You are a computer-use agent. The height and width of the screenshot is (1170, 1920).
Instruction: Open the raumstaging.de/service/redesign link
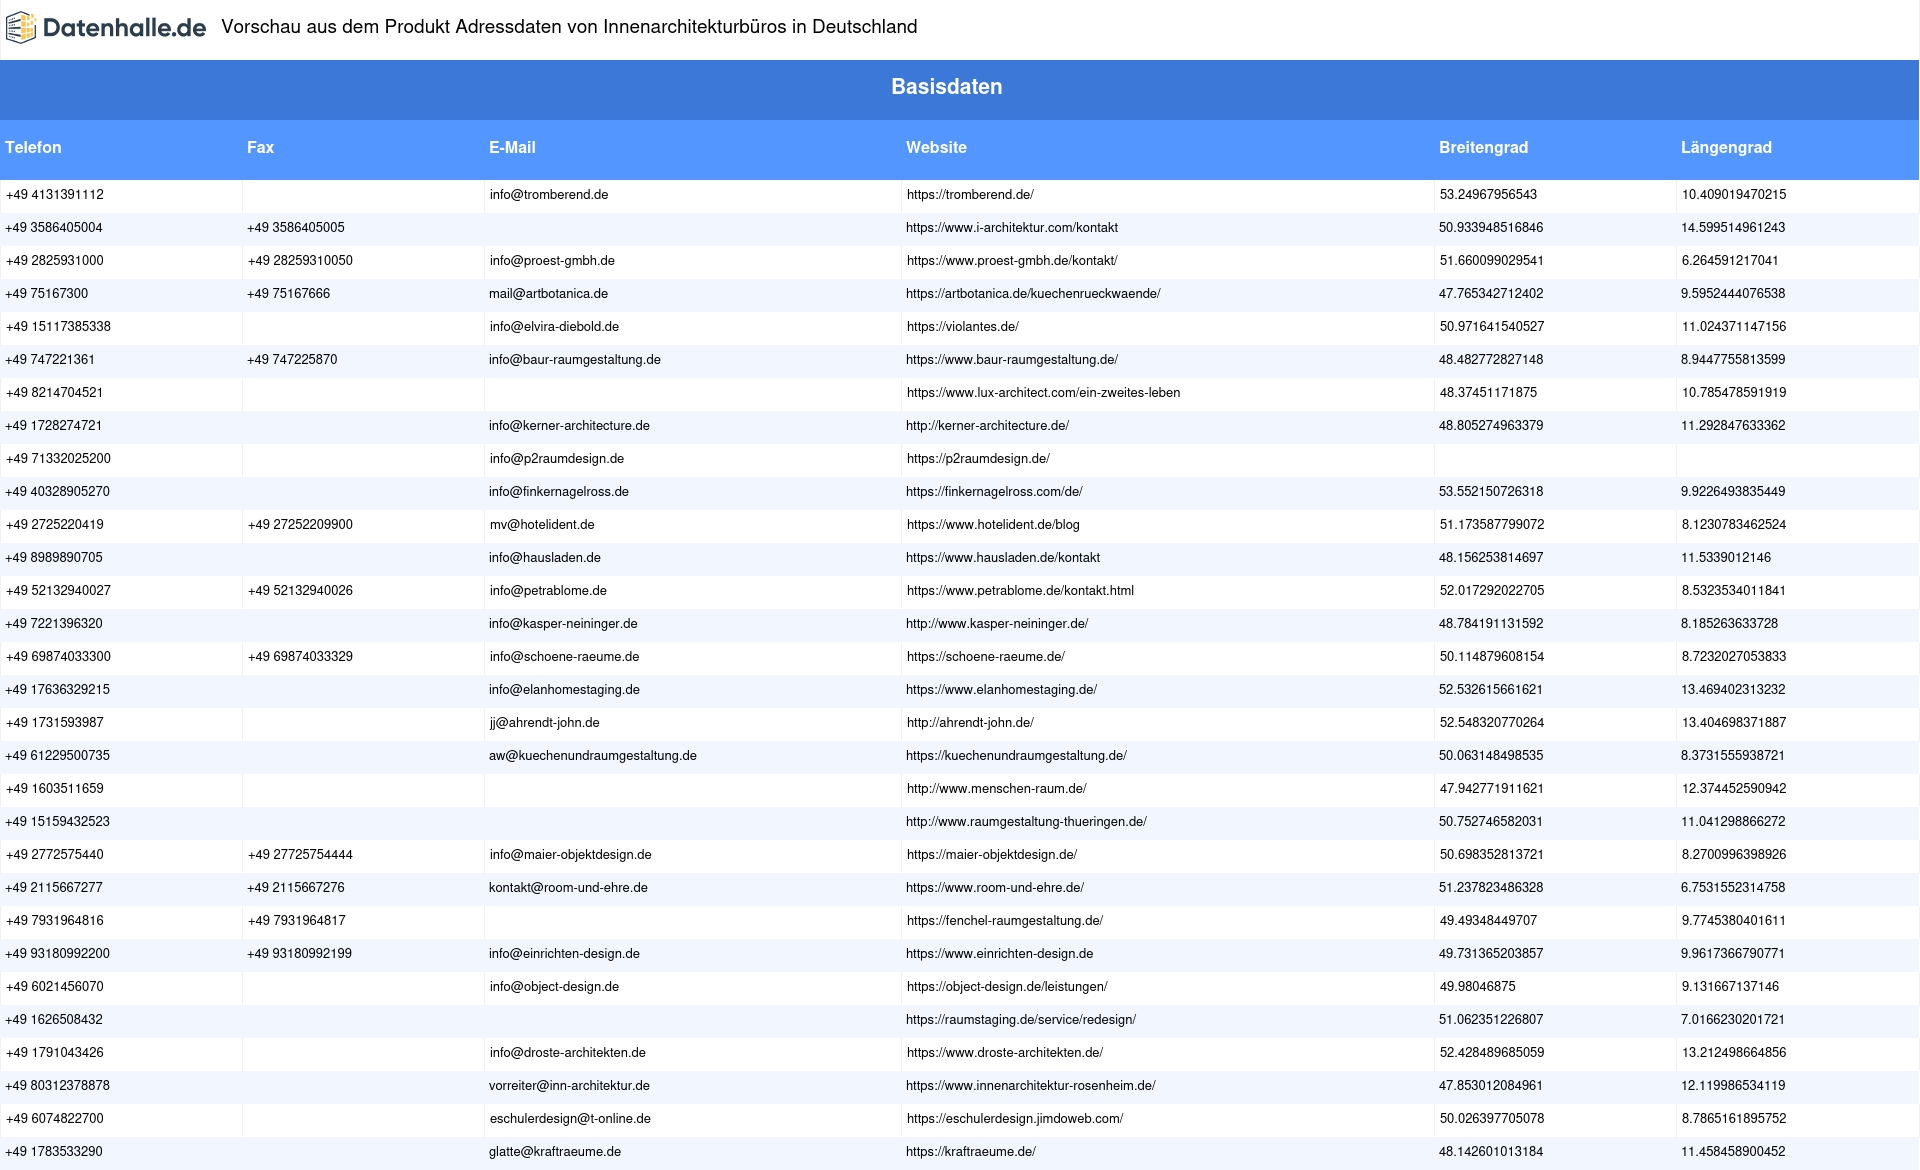click(1021, 1020)
